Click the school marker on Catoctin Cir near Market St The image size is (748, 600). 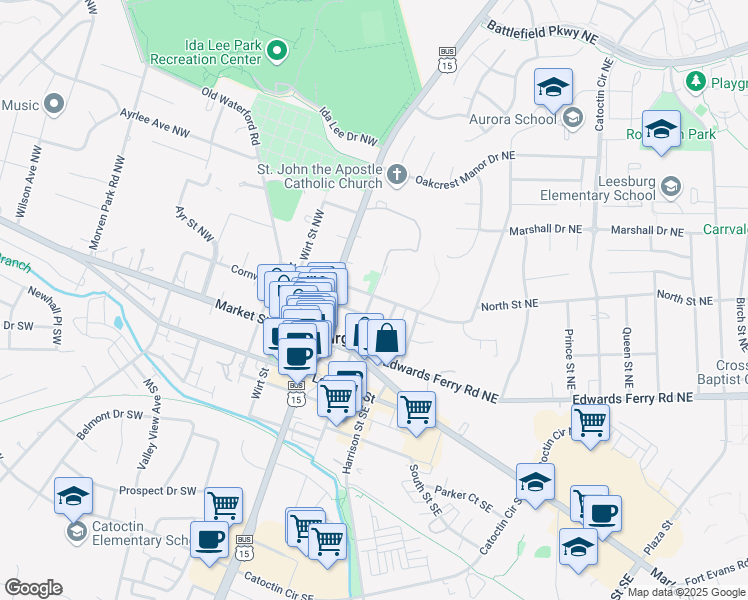(x=535, y=483)
